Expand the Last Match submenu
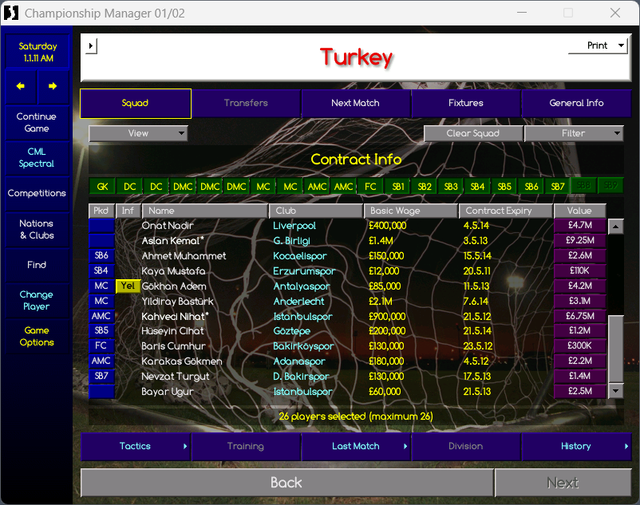The width and height of the screenshot is (640, 505). click(x=405, y=446)
